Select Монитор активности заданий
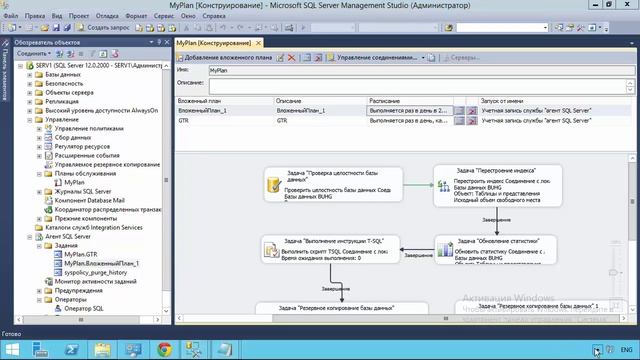 pos(95,281)
